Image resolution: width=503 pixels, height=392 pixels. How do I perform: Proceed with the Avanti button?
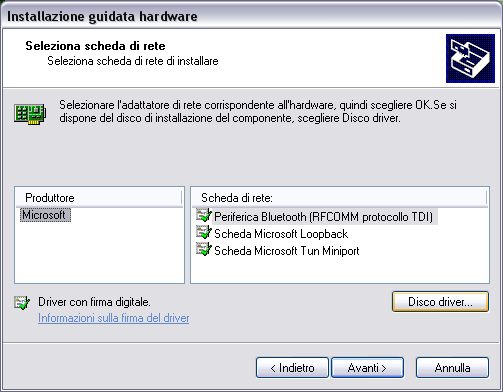tap(367, 368)
